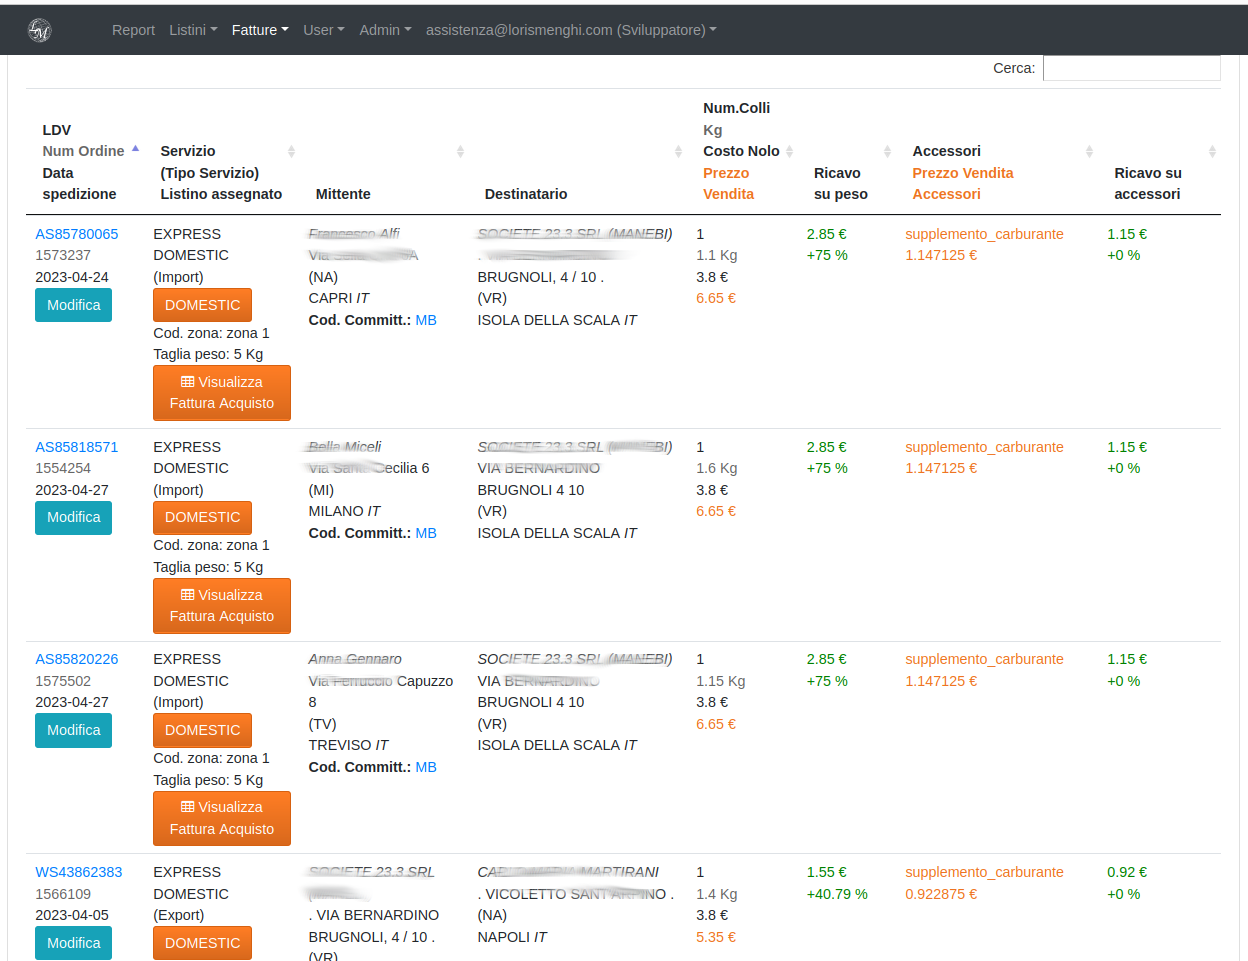Sort by the LDV Num Ordine column arrow
The width and height of the screenshot is (1248, 961).
coord(135,150)
